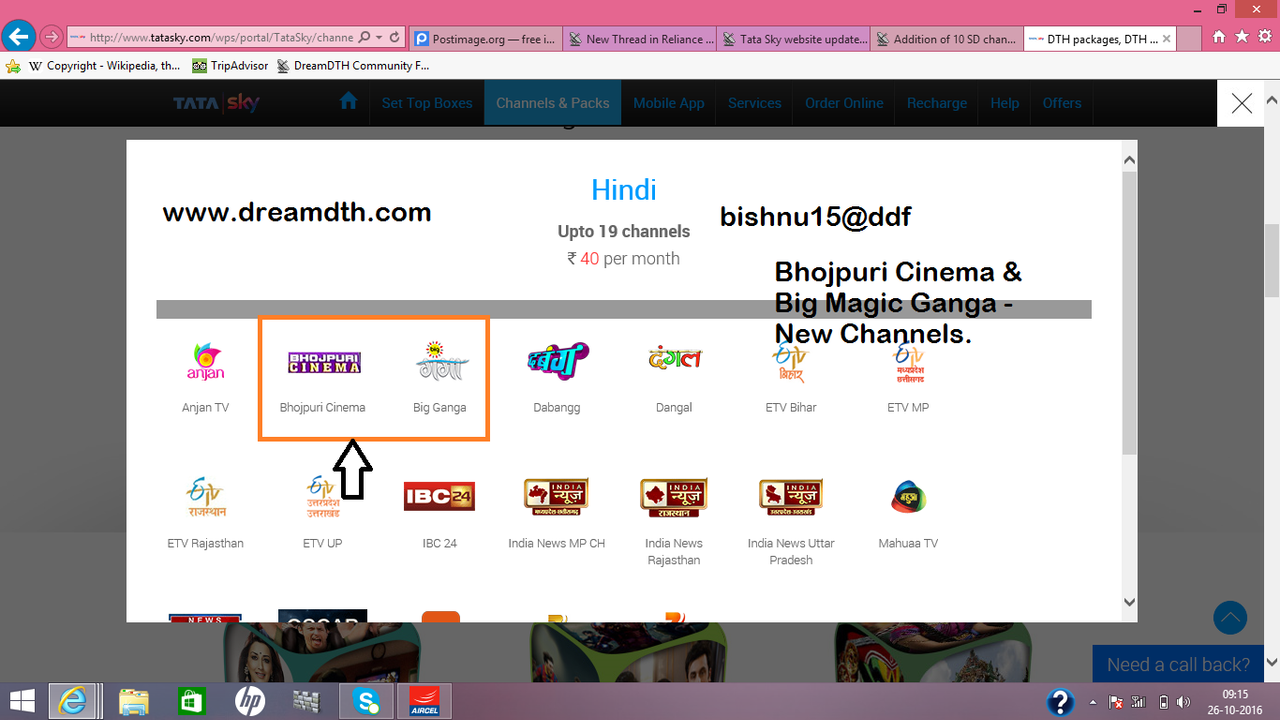The width and height of the screenshot is (1280, 720).
Task: Select the ETV Rajasthan channel logo
Action: click(x=206, y=497)
